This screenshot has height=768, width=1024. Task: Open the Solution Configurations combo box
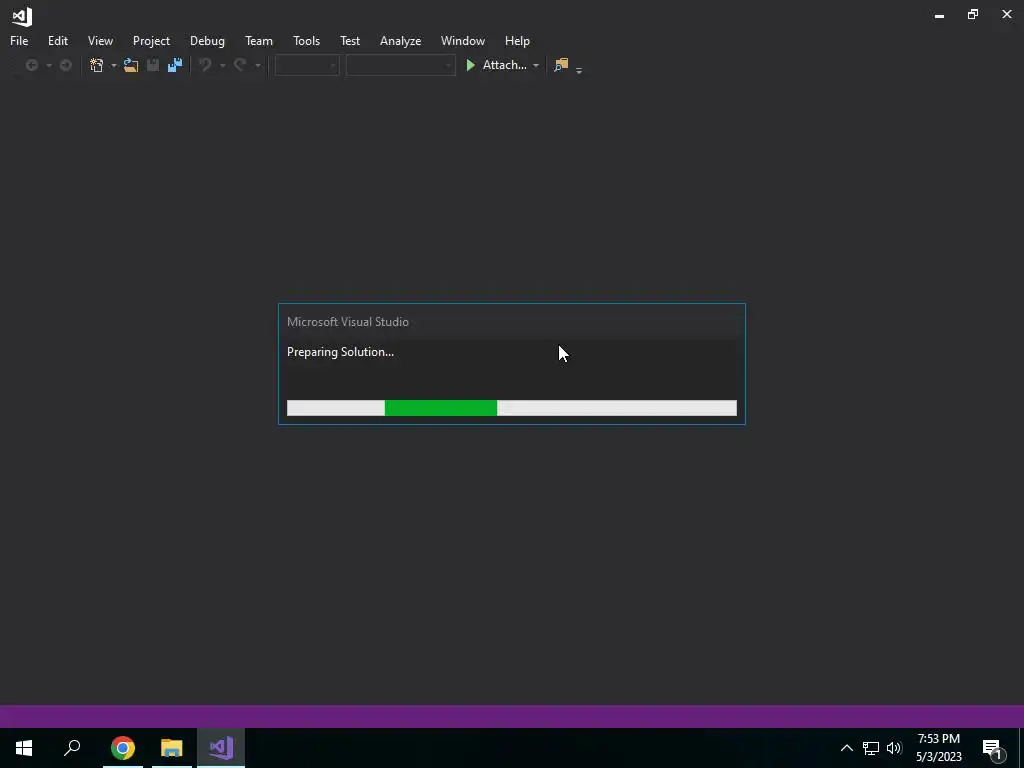(307, 65)
